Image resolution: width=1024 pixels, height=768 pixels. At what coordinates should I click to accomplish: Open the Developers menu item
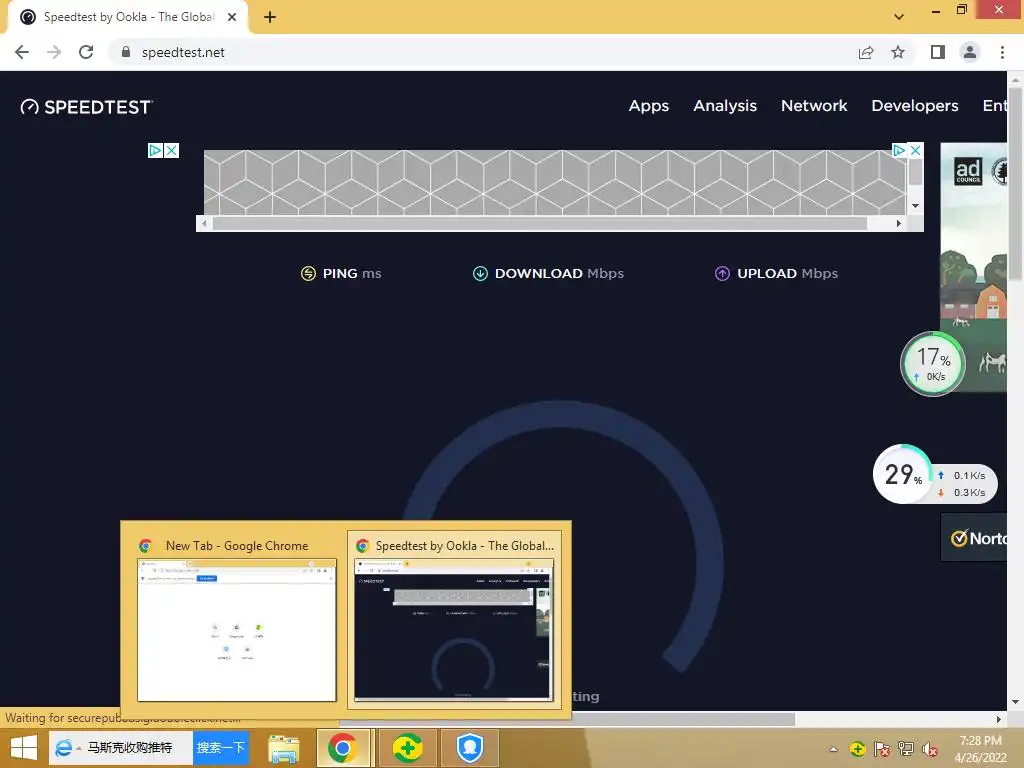click(914, 106)
